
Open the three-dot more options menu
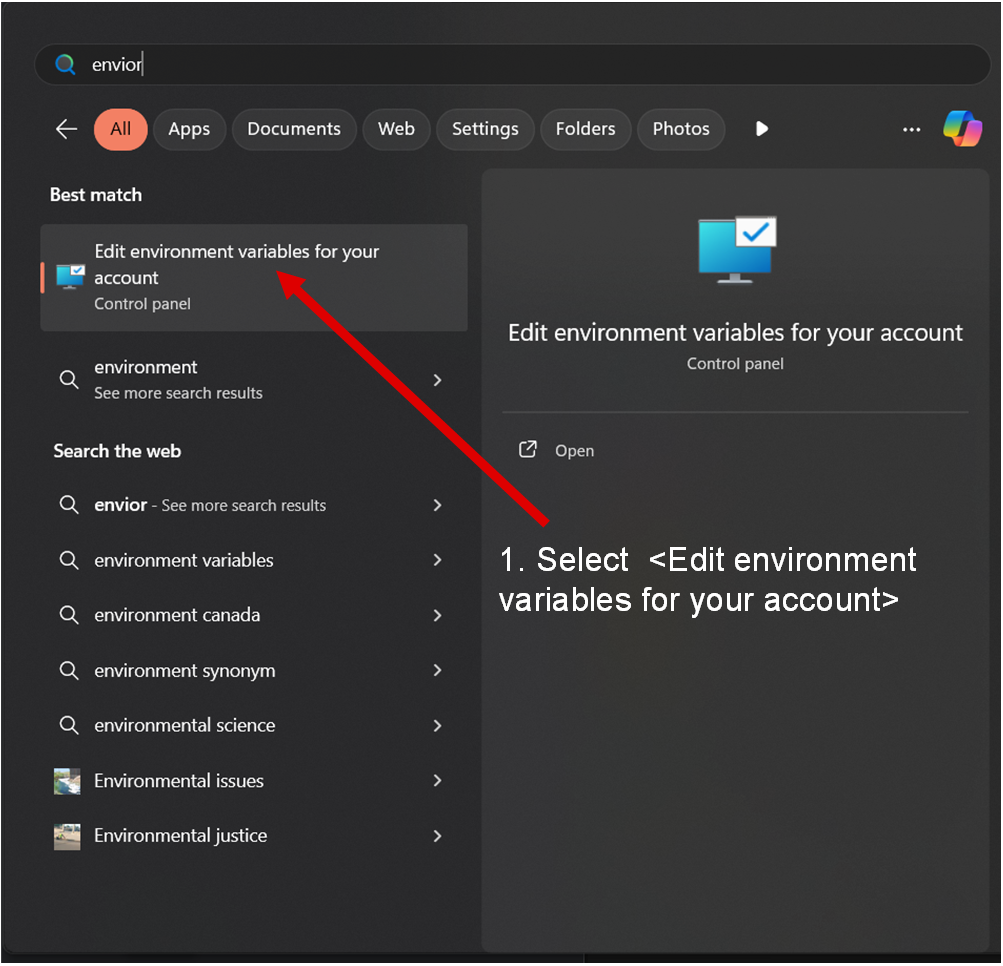click(x=911, y=129)
